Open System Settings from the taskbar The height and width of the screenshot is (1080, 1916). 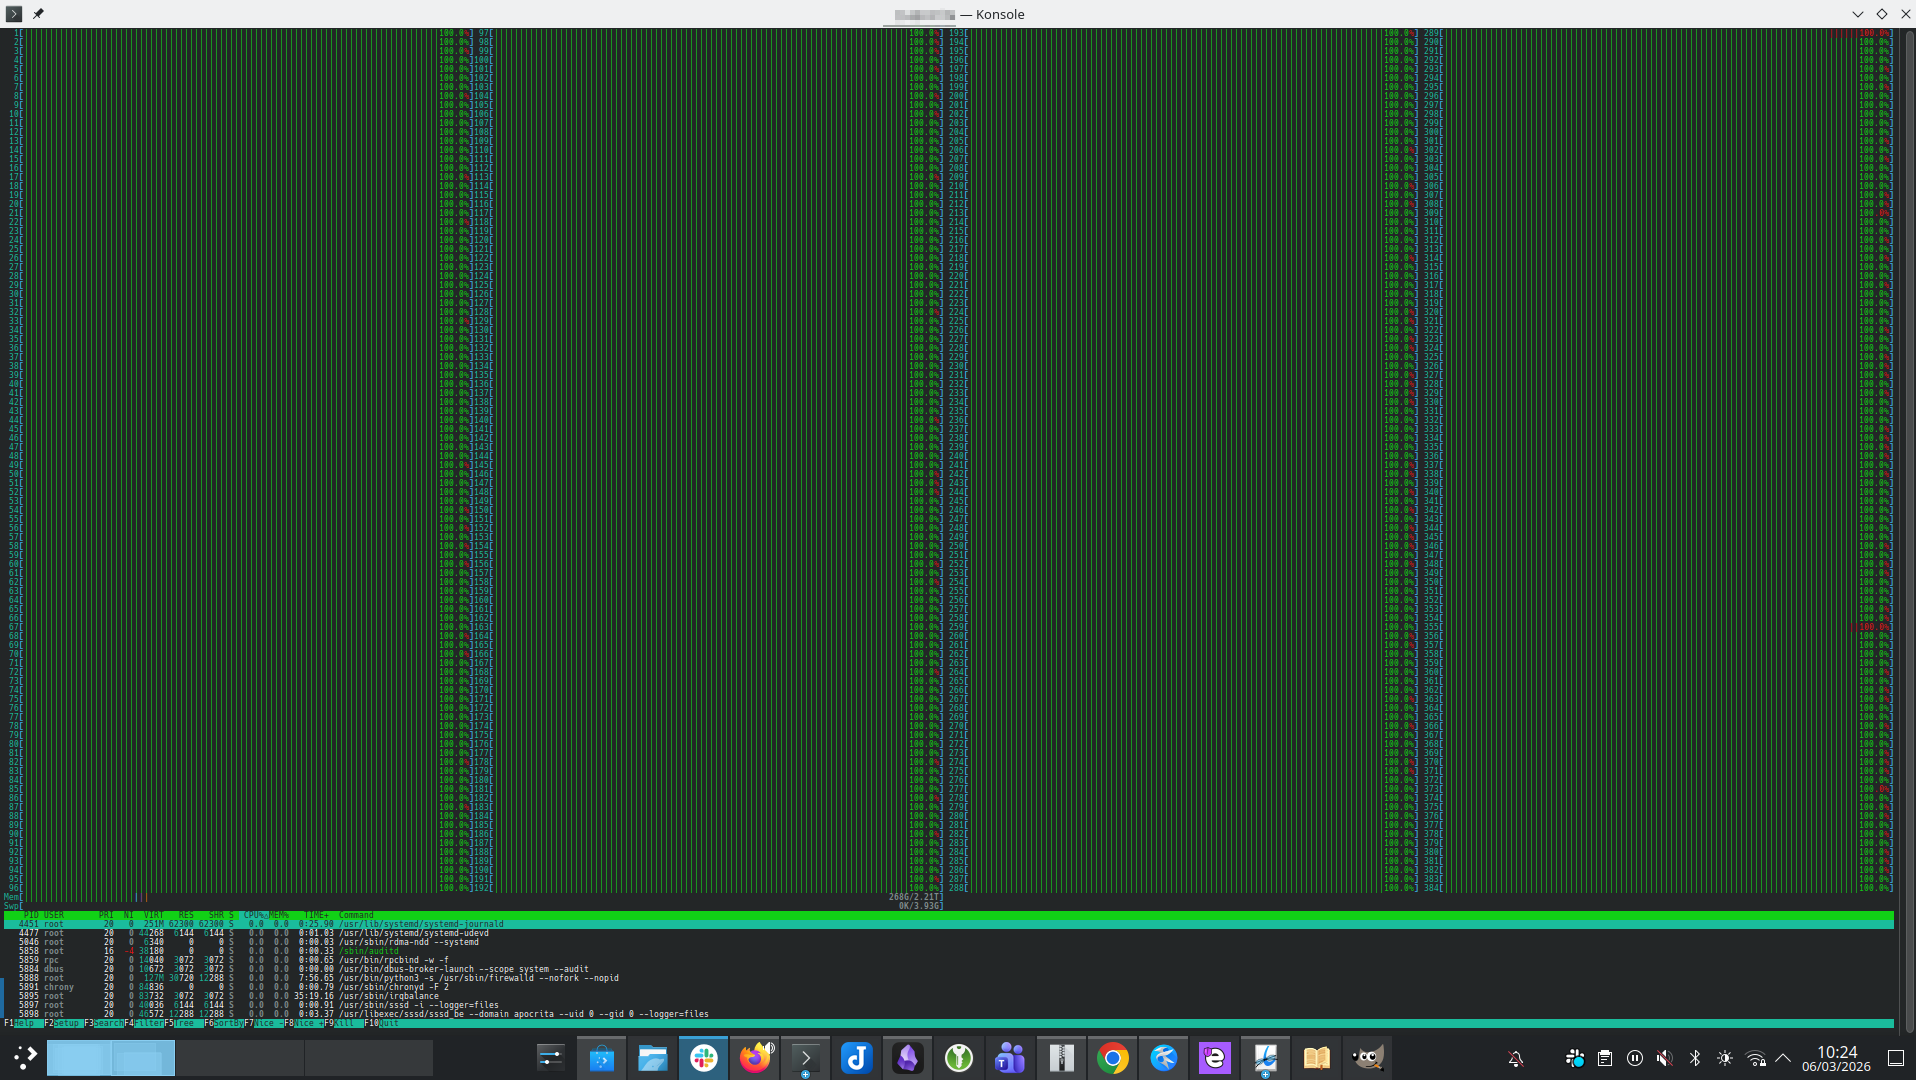coord(550,1057)
